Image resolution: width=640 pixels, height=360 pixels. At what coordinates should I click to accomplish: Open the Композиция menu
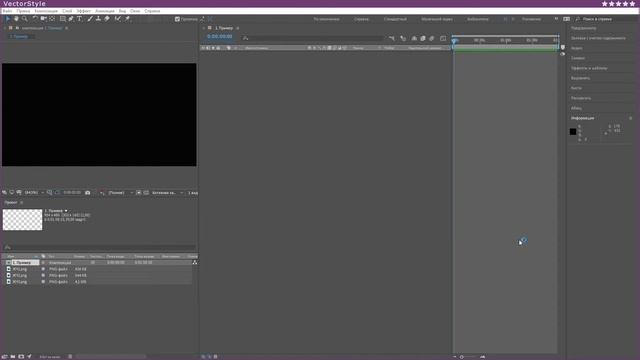(46, 11)
